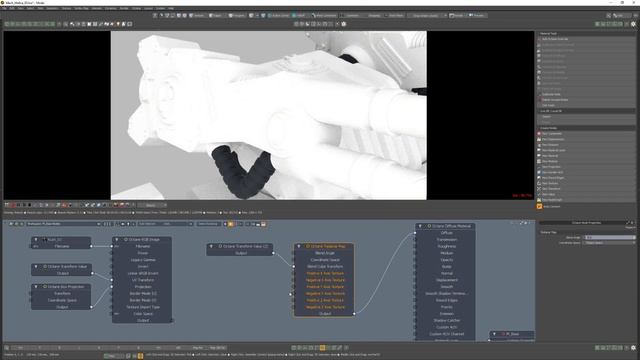Click Custom AOV Channel on Diffuse Material
The image size is (640, 360).
[447, 334]
